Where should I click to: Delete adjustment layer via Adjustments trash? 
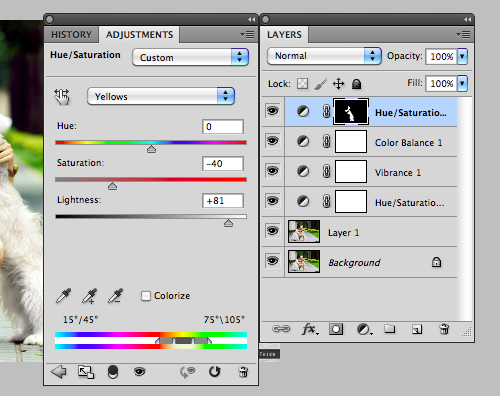pos(243,372)
